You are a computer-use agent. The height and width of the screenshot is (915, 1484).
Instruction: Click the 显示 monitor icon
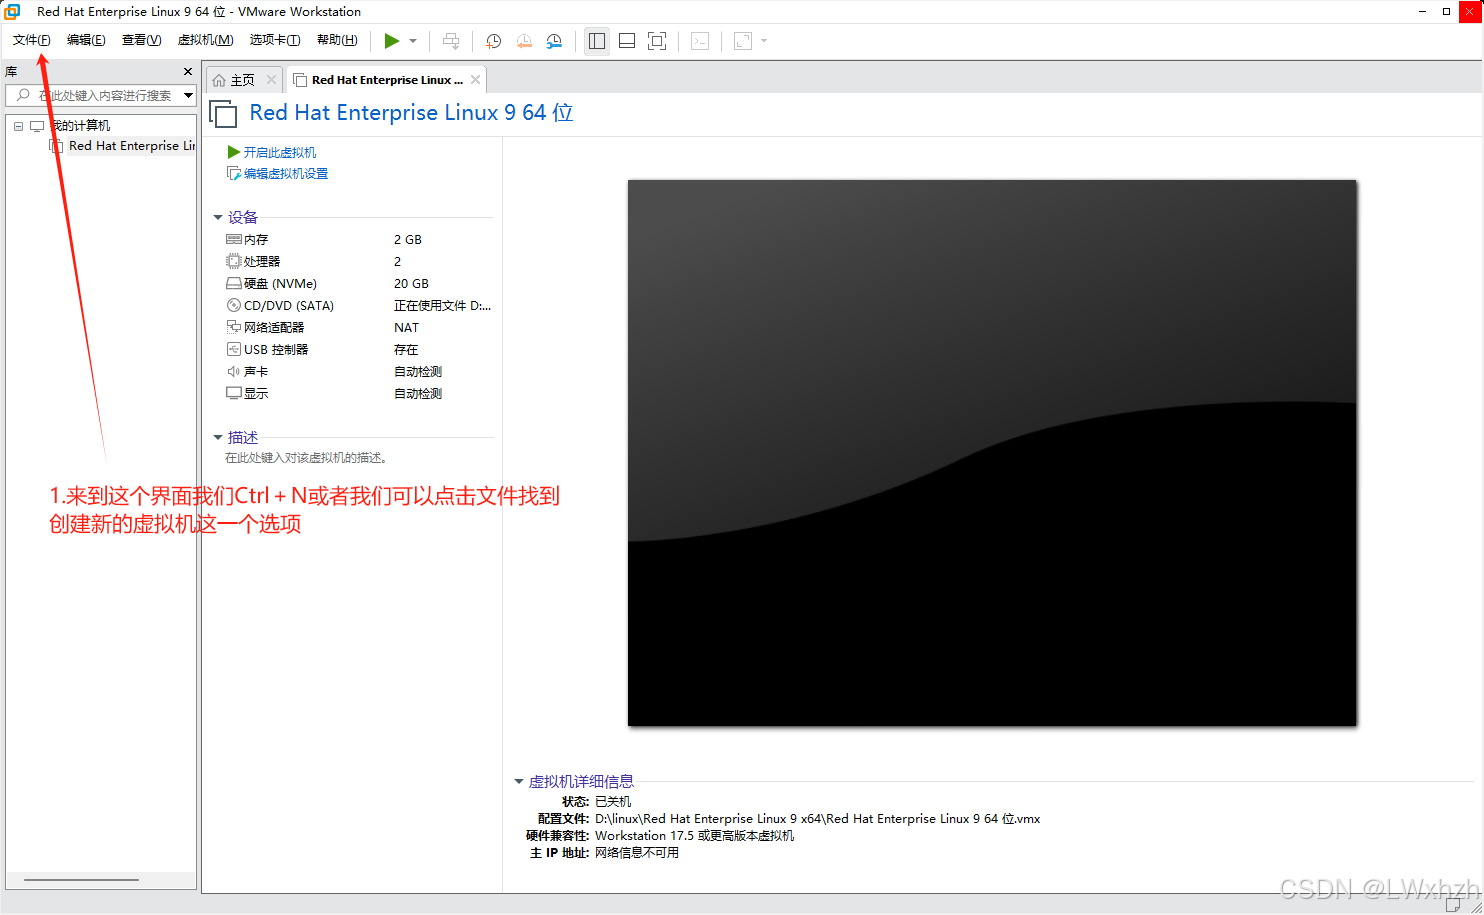234,393
